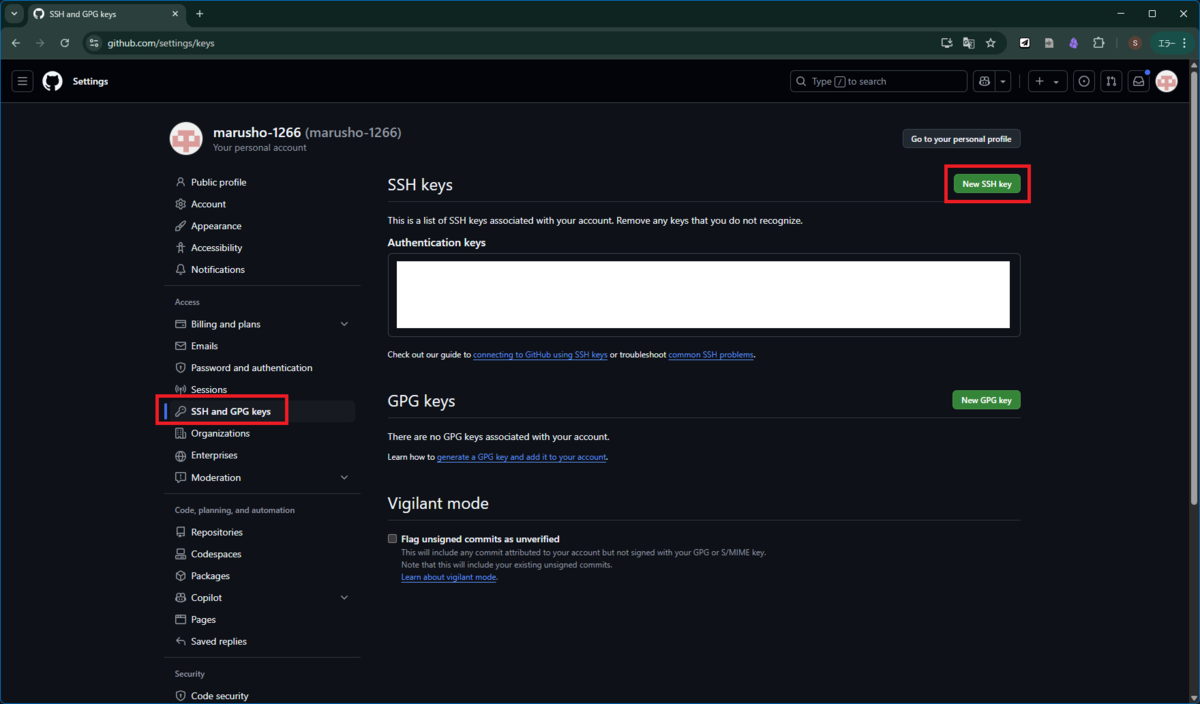1200x704 pixels.
Task: Click the address bar URL github.com/settings/keys
Action: (161, 43)
